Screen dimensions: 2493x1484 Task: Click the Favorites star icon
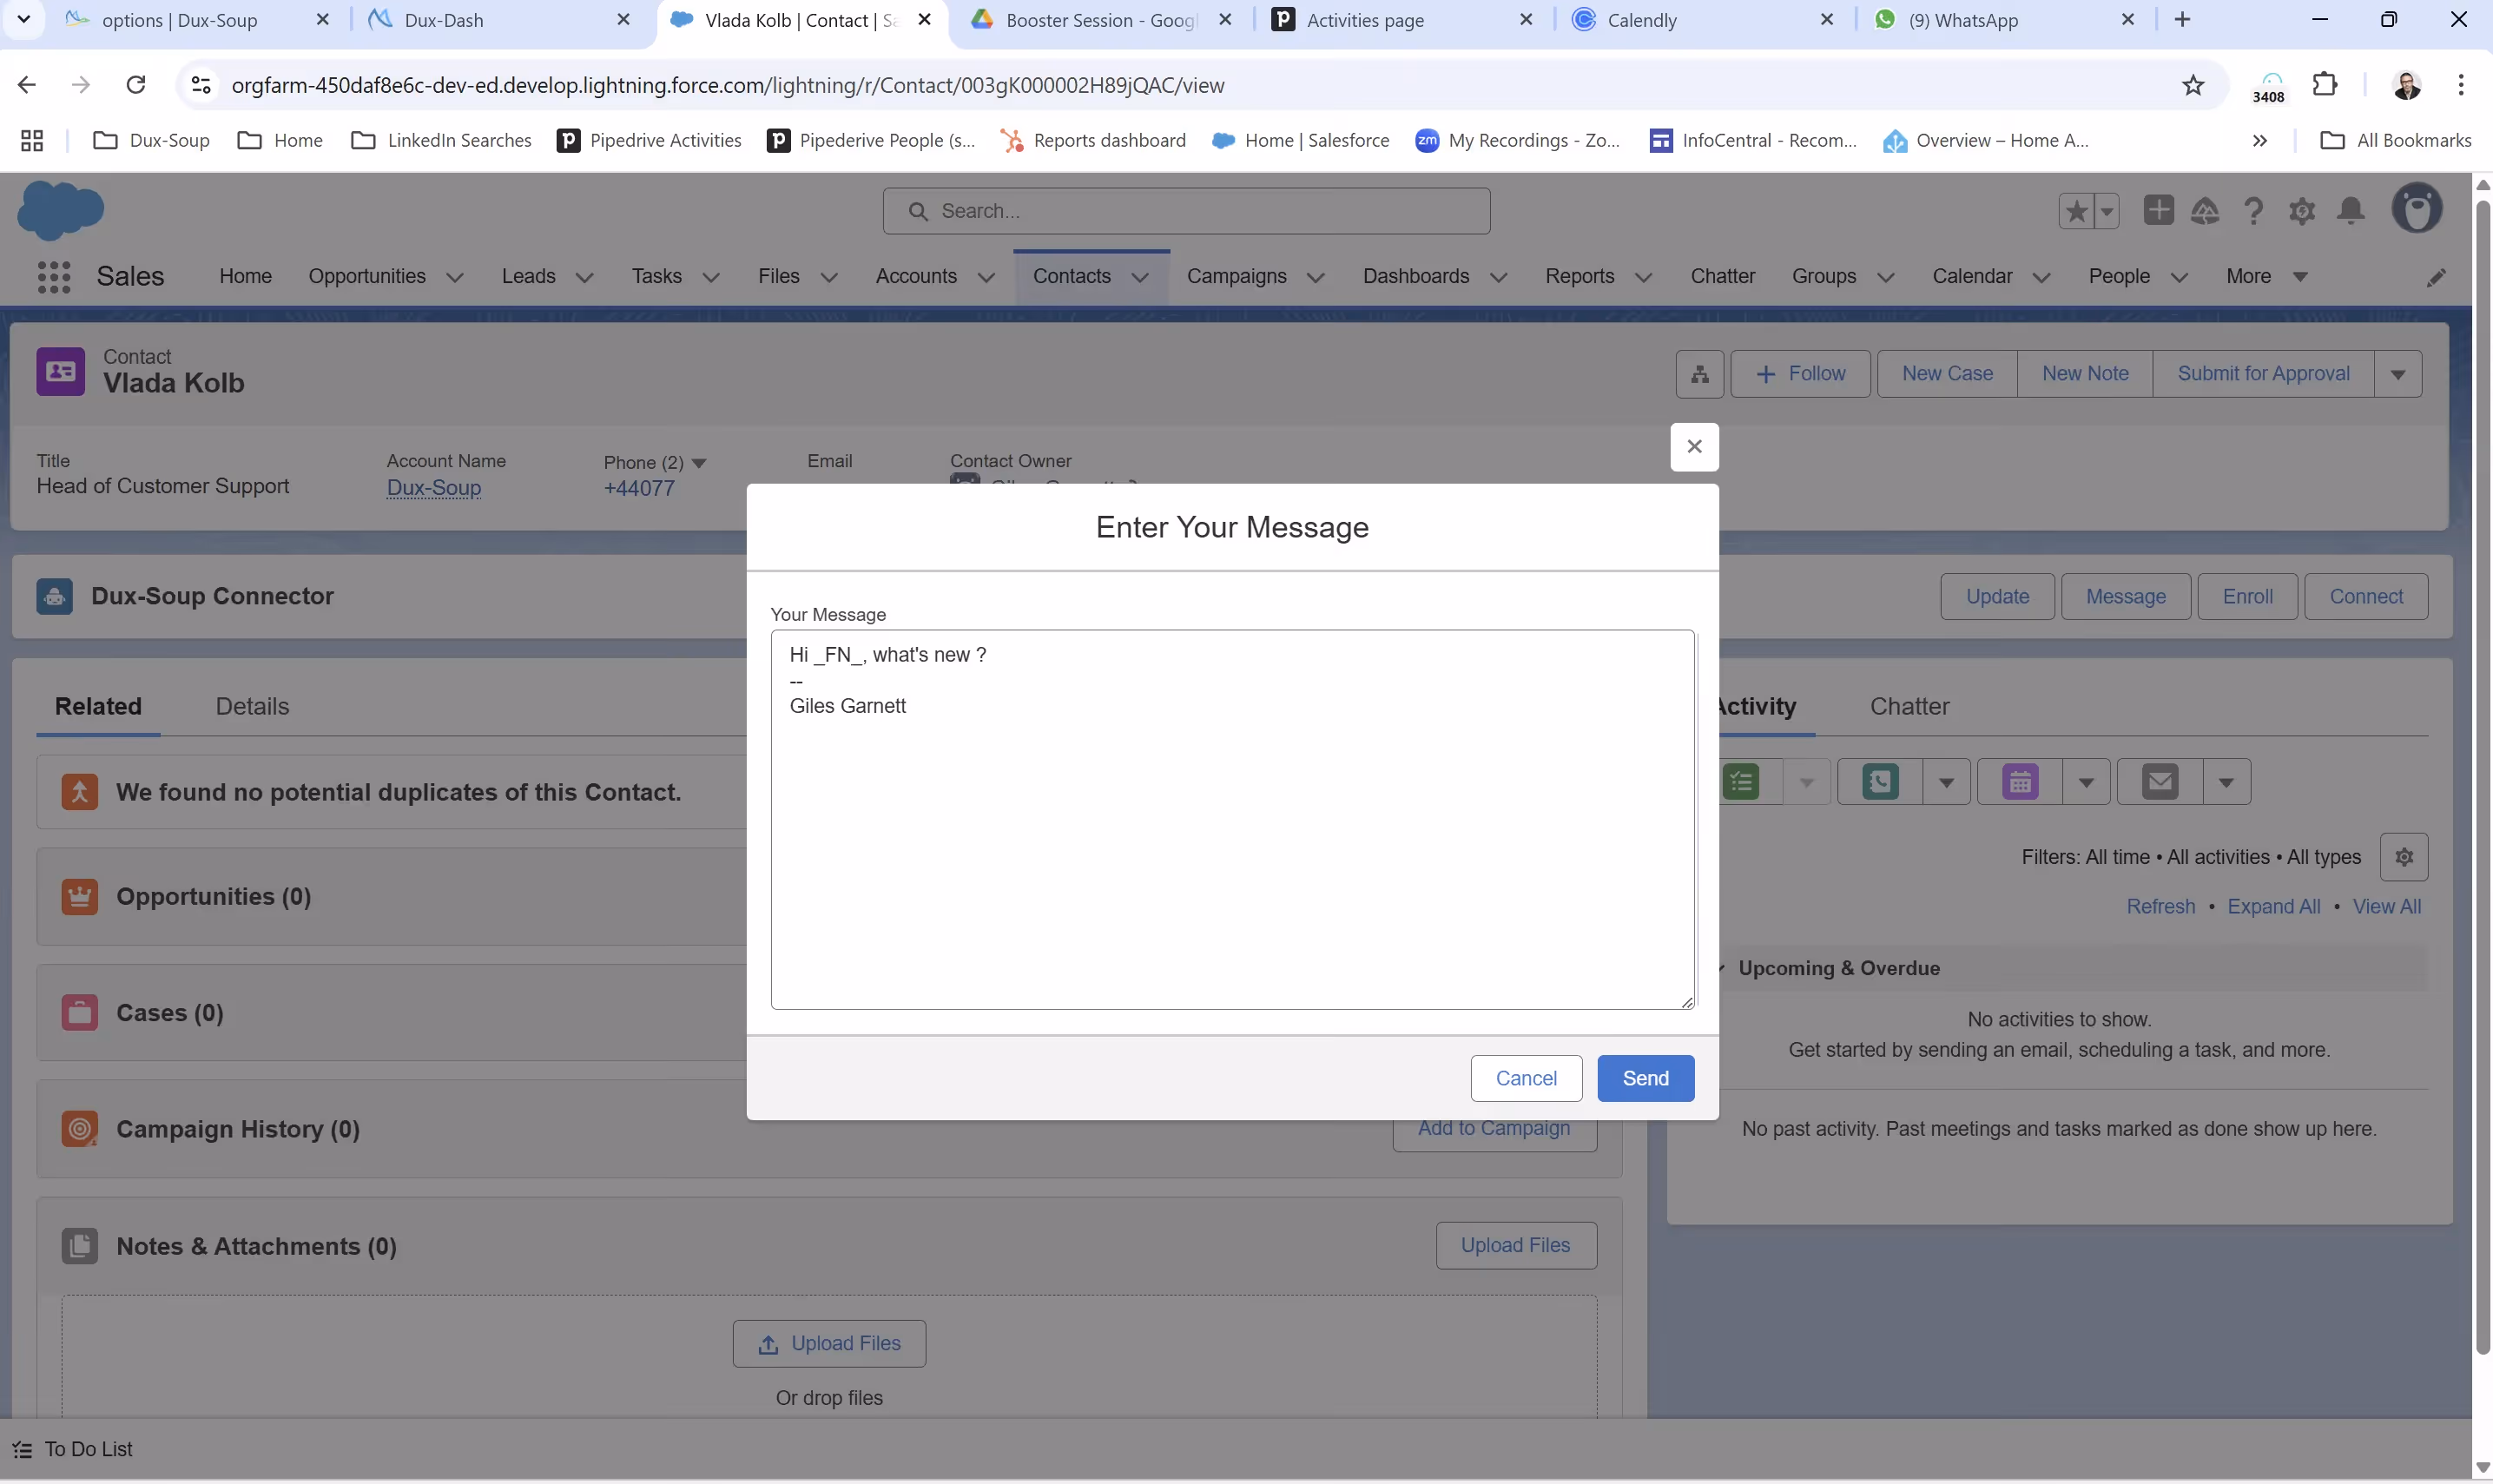tap(2076, 211)
